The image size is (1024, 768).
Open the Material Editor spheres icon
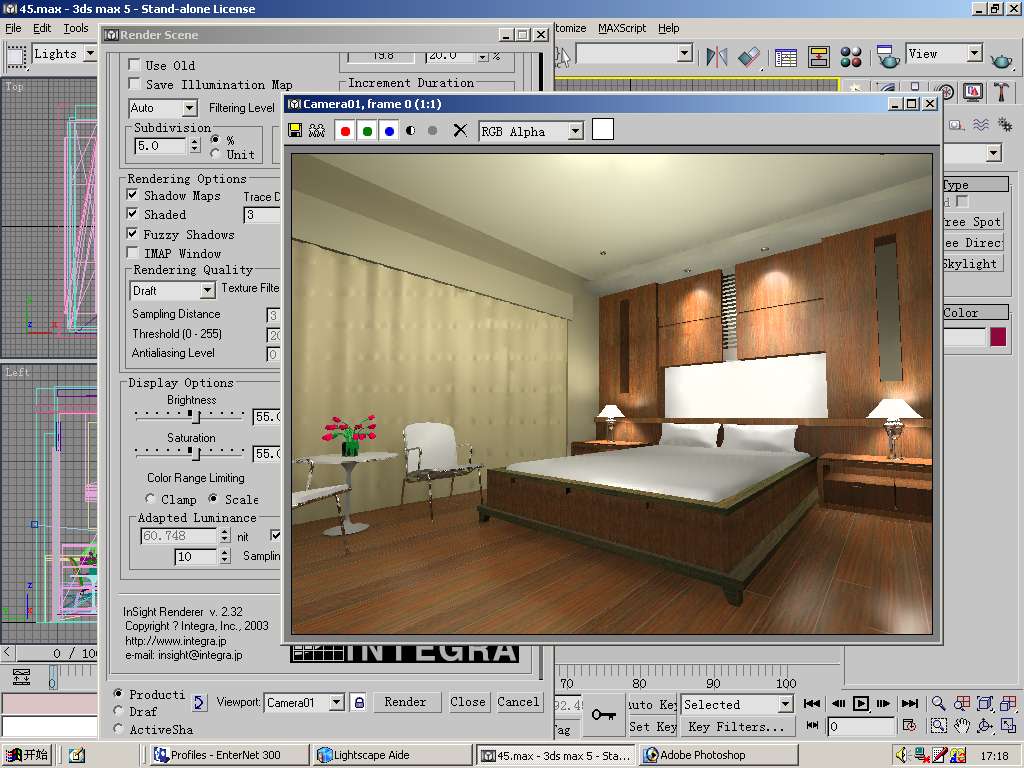click(851, 56)
